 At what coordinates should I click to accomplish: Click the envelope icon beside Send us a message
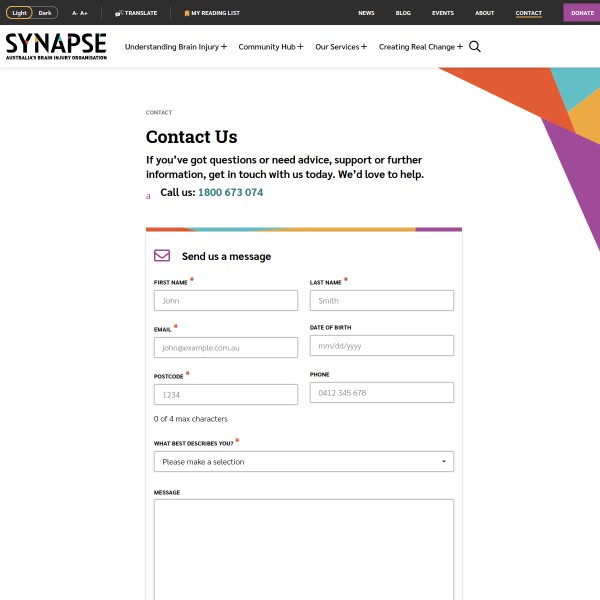point(162,256)
